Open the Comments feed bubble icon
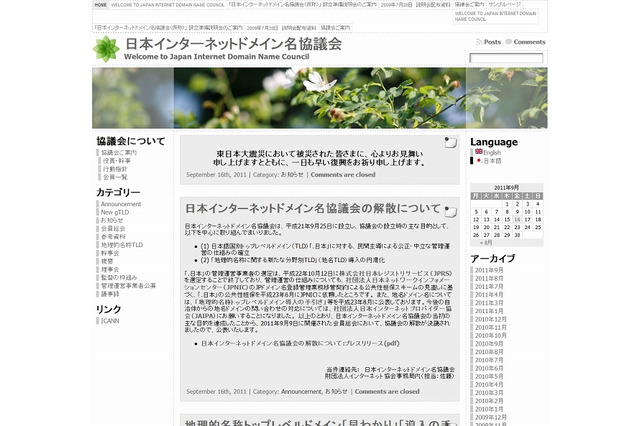 pos(508,42)
